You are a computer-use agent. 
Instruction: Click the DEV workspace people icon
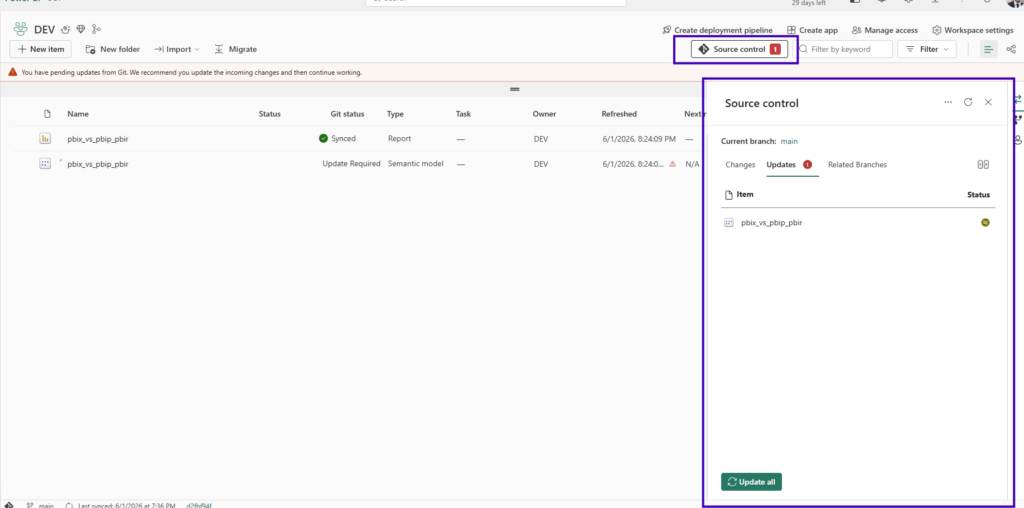(21, 29)
